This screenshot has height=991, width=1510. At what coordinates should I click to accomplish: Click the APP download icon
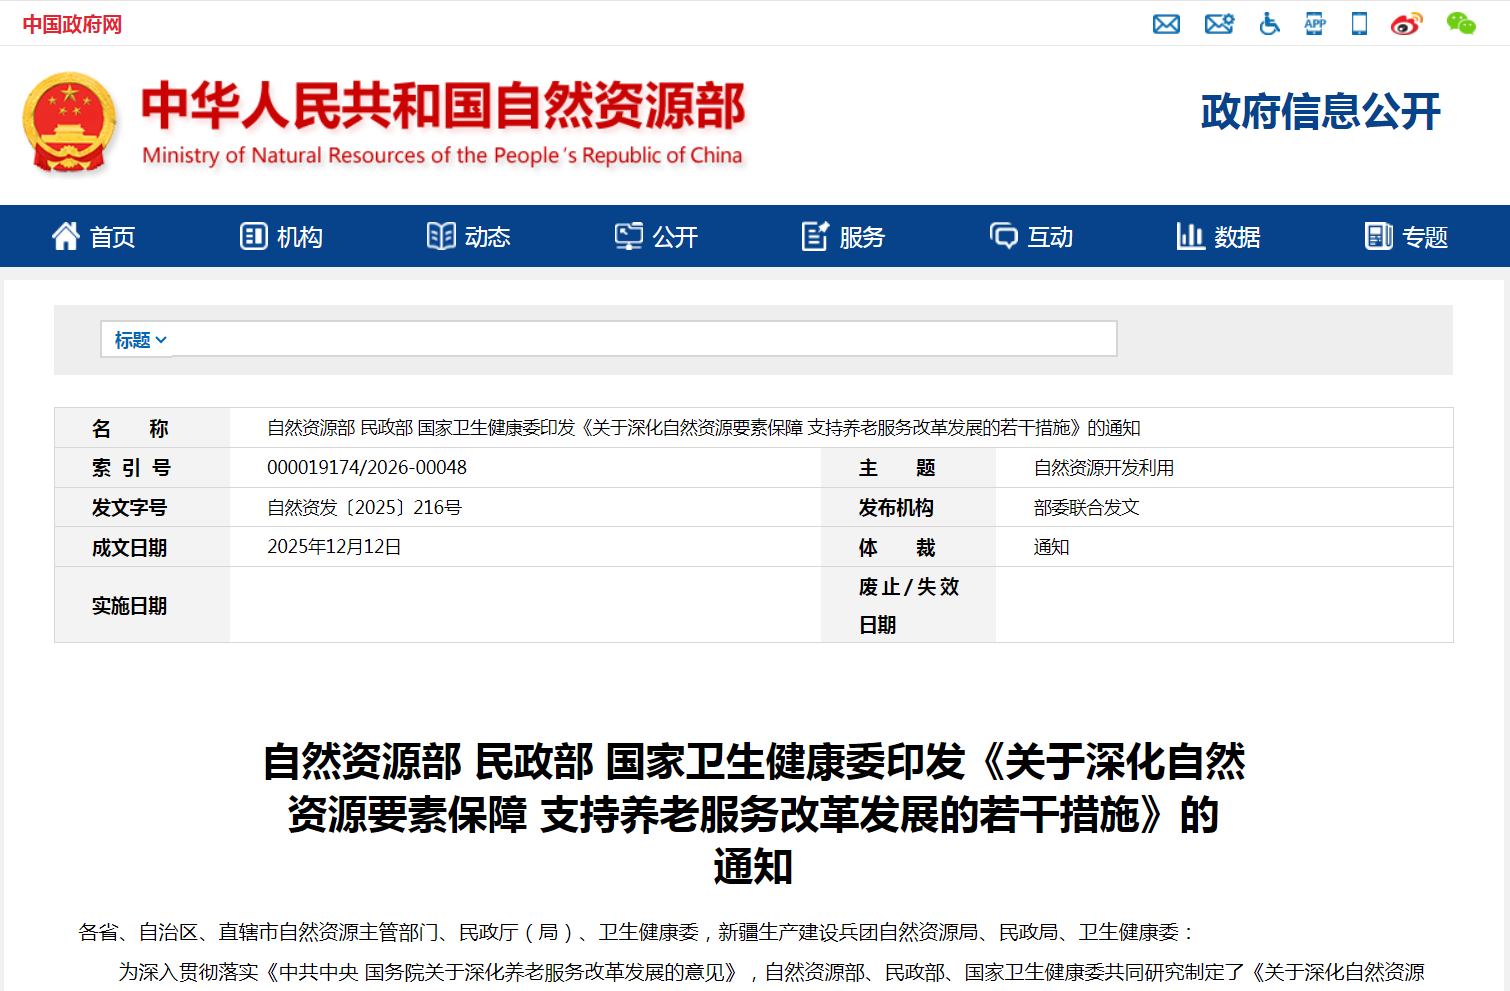pyautogui.click(x=1314, y=23)
